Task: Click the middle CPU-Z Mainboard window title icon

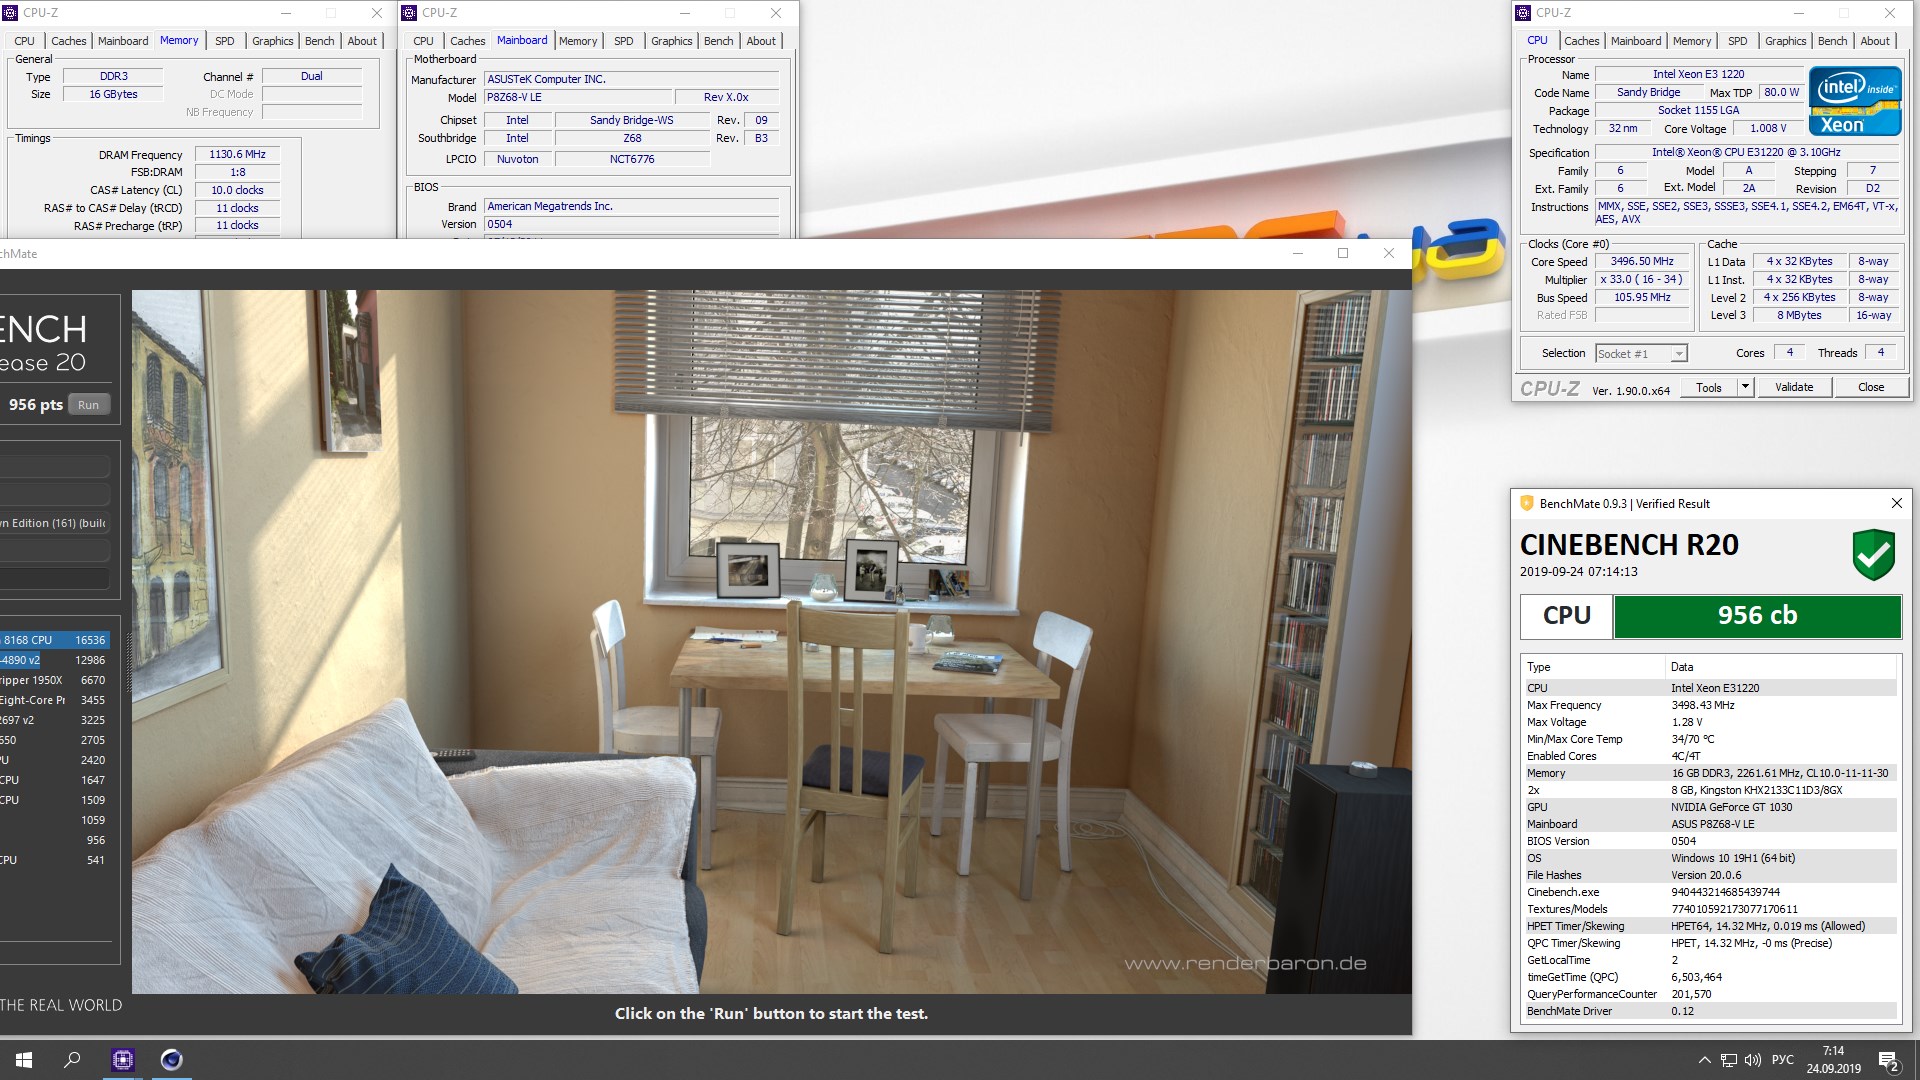Action: (409, 13)
